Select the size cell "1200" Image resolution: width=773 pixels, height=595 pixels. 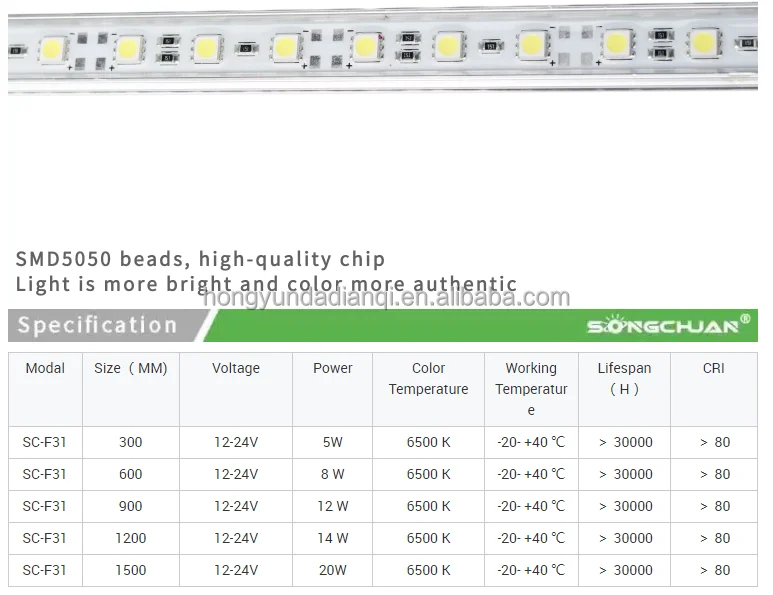pyautogui.click(x=131, y=538)
